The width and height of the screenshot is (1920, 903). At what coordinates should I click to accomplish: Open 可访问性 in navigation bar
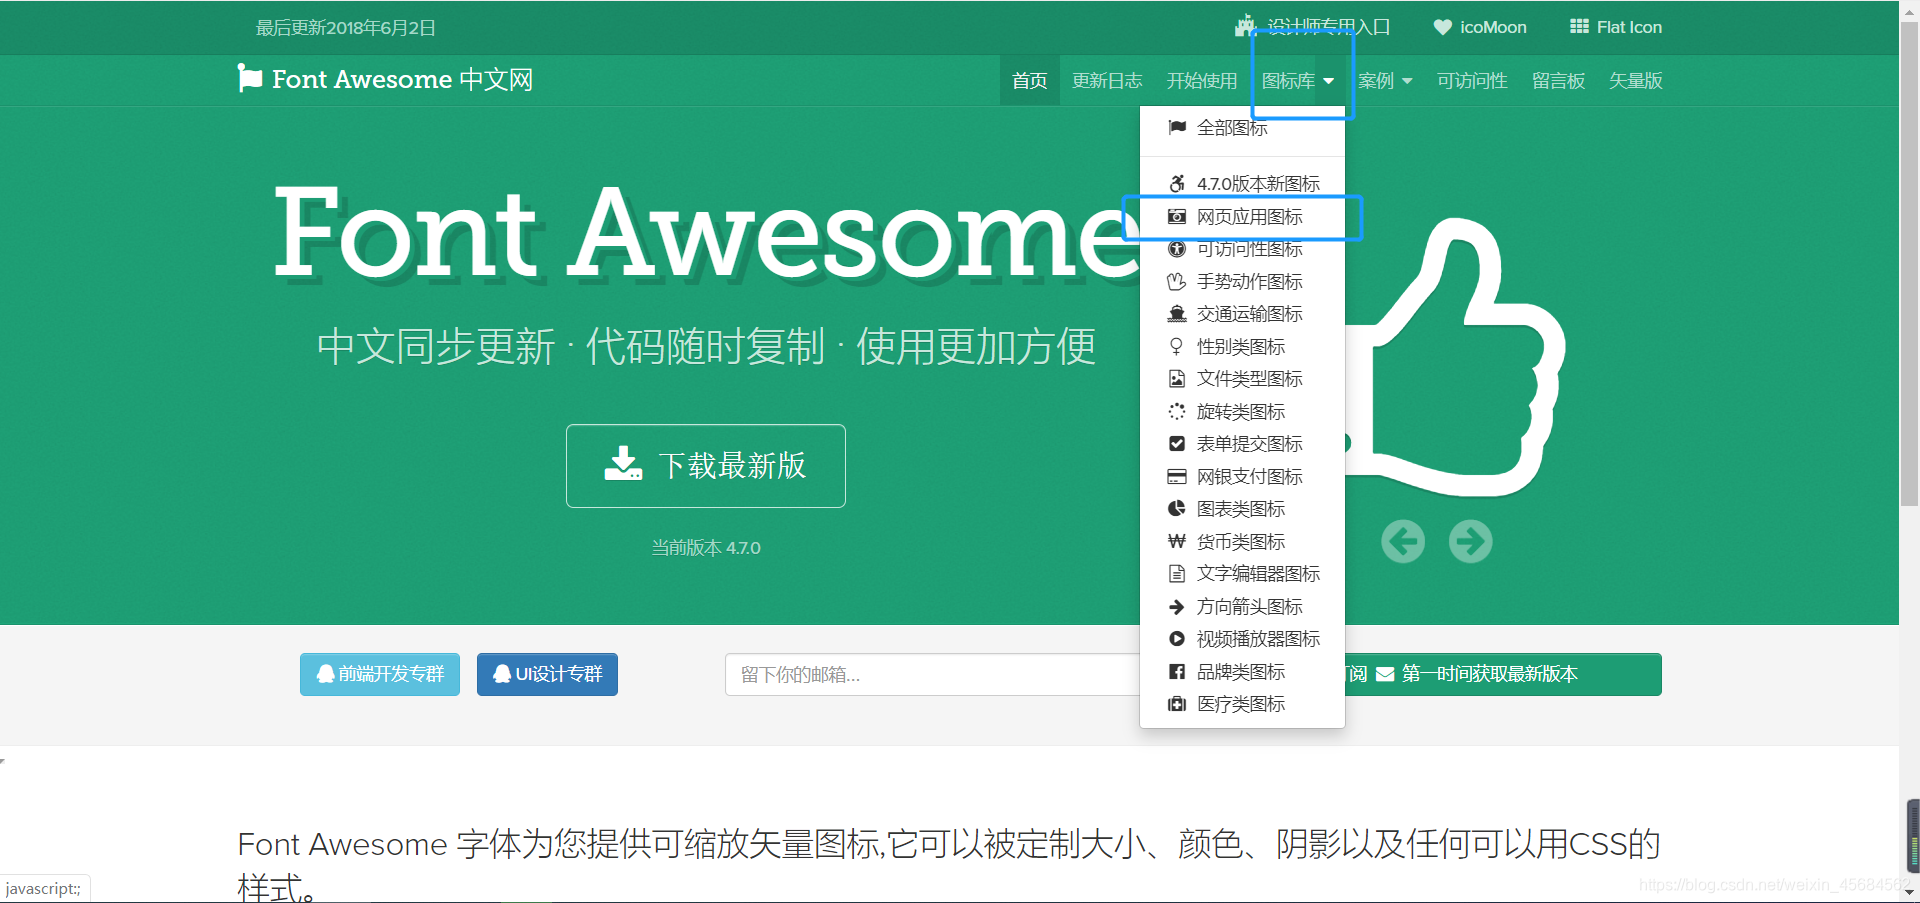pyautogui.click(x=1472, y=80)
